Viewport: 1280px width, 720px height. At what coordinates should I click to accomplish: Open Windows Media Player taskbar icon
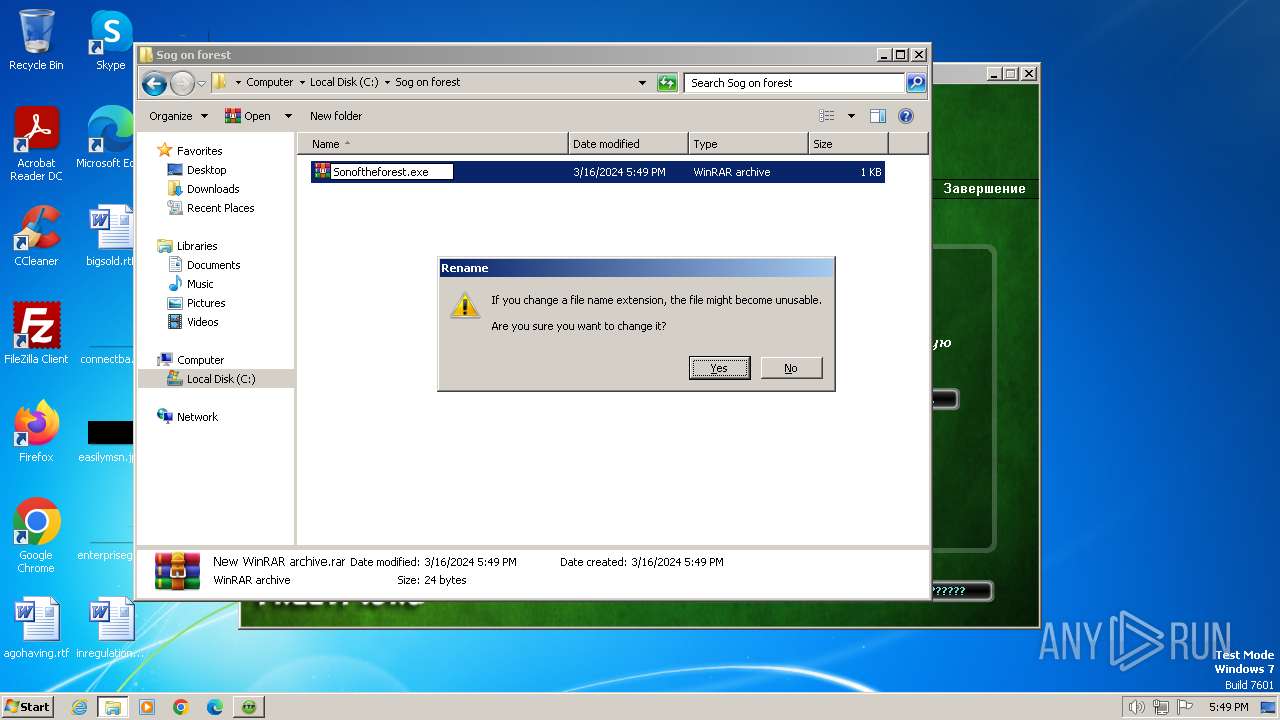(147, 707)
